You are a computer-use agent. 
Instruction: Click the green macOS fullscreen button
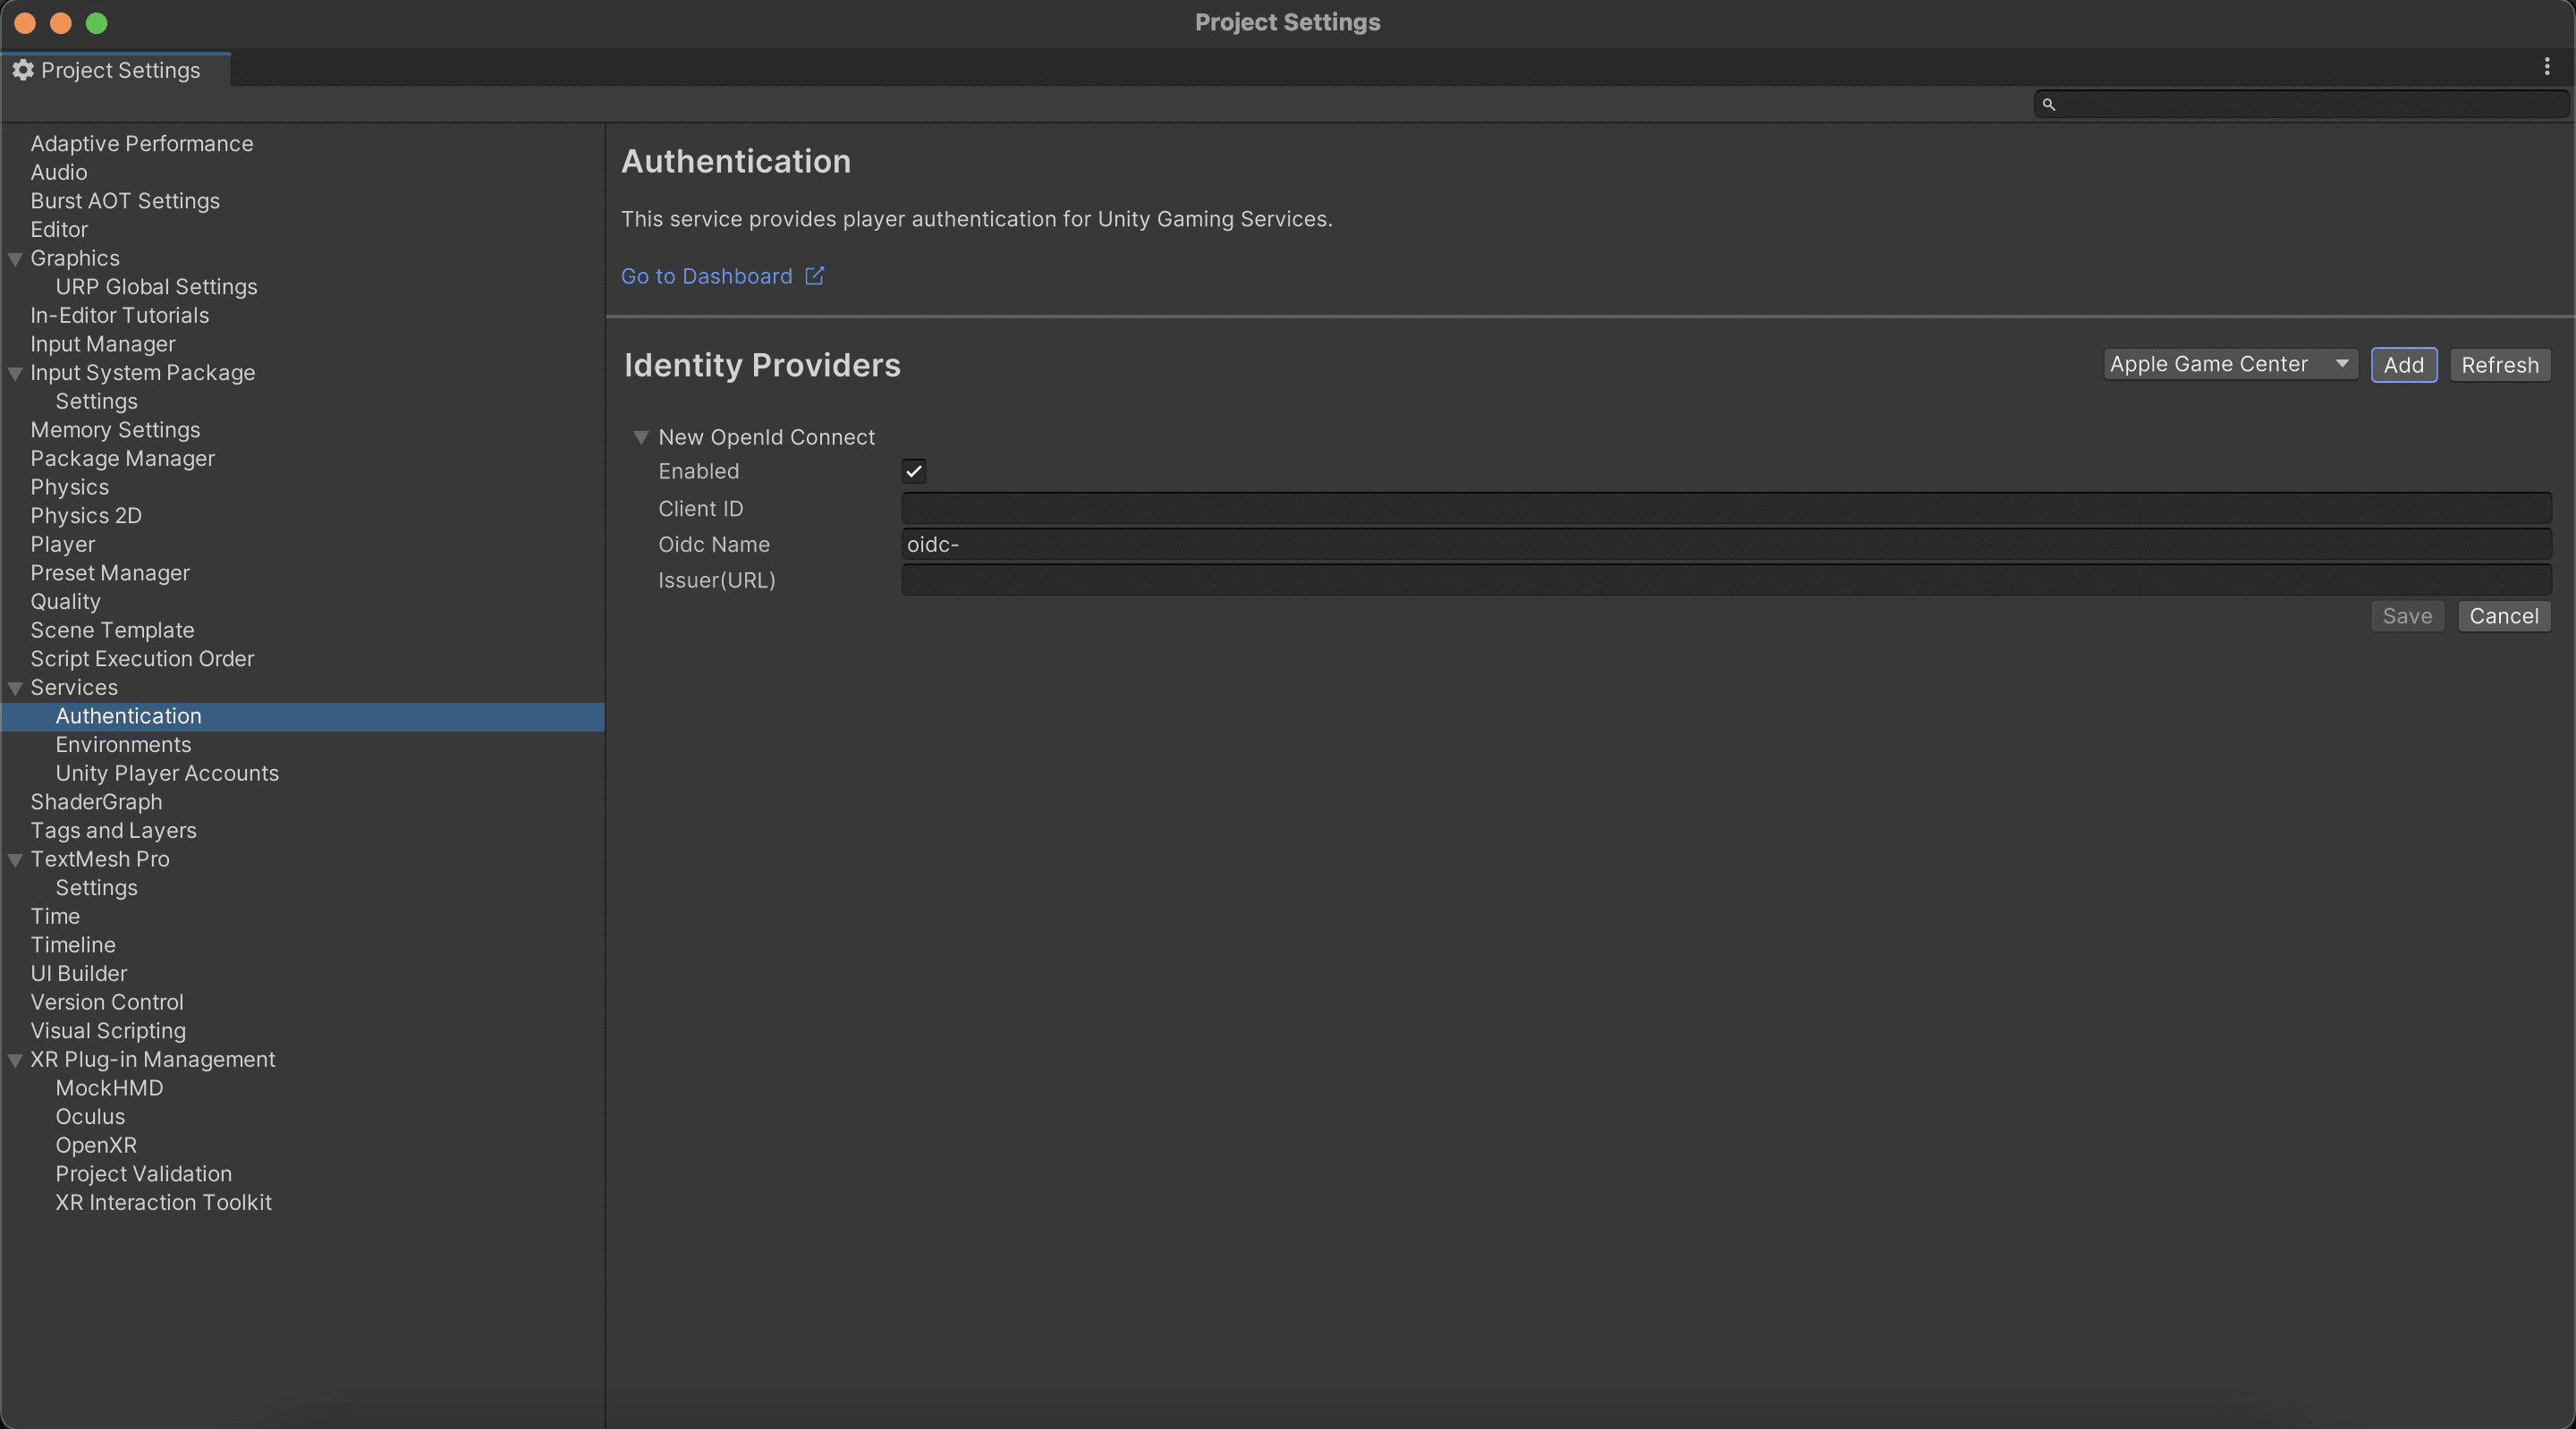pyautogui.click(x=96, y=23)
